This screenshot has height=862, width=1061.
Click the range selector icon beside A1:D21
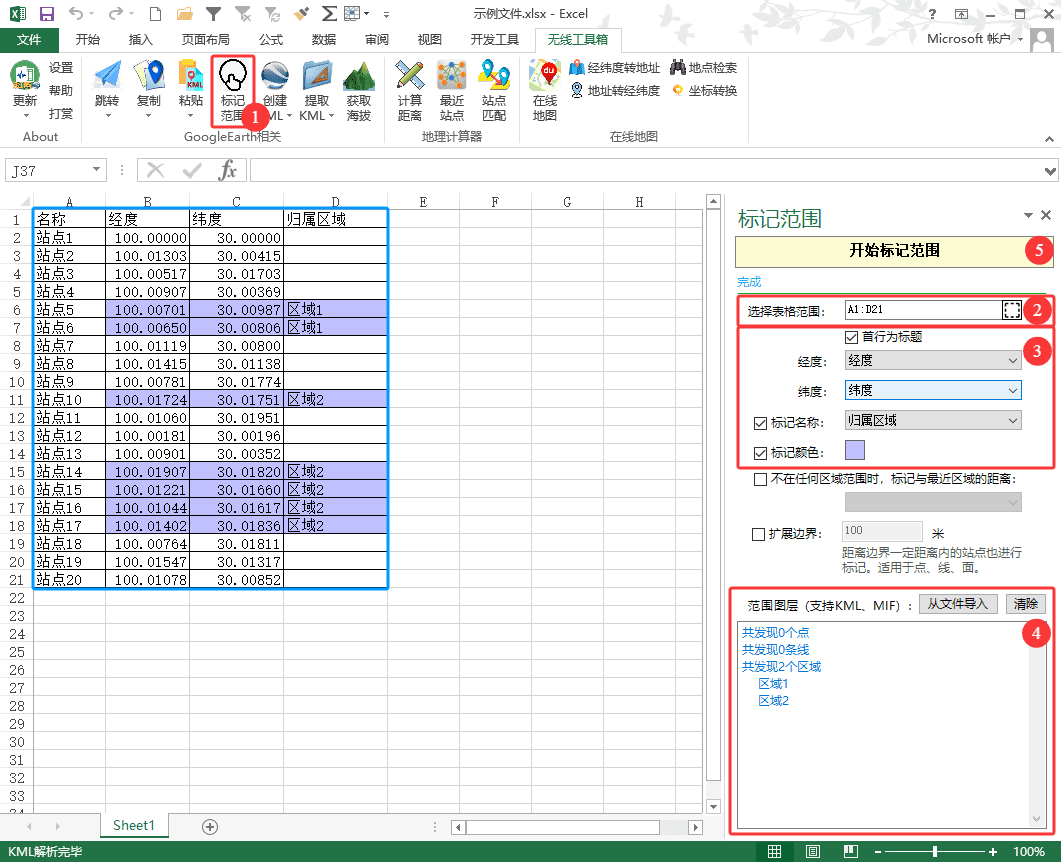[x=1012, y=310]
